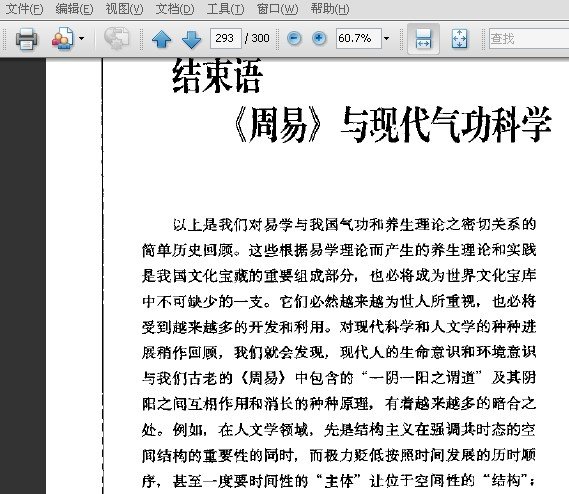Screen dimensions: 569x494
Task: Click the line starting 阳之间互相作用
Action: 339,404
